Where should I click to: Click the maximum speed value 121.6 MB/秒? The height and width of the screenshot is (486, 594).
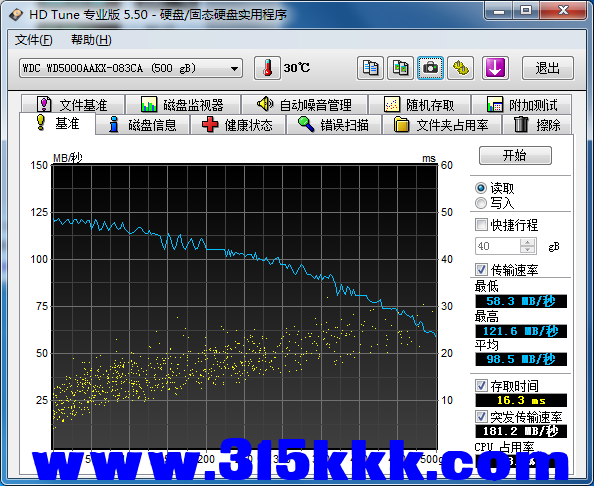[521, 331]
